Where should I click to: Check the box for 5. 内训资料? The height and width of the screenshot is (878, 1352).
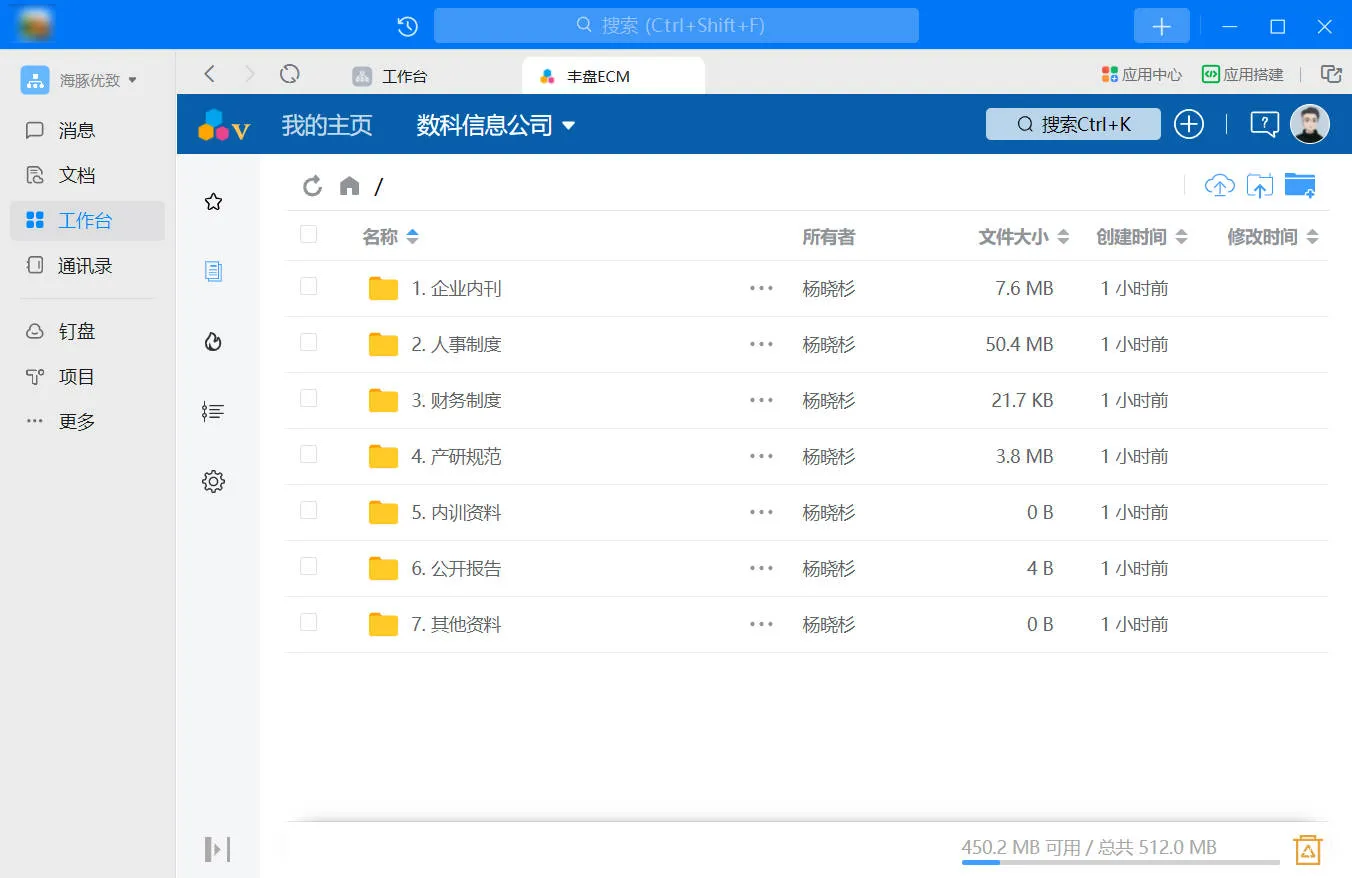click(308, 510)
